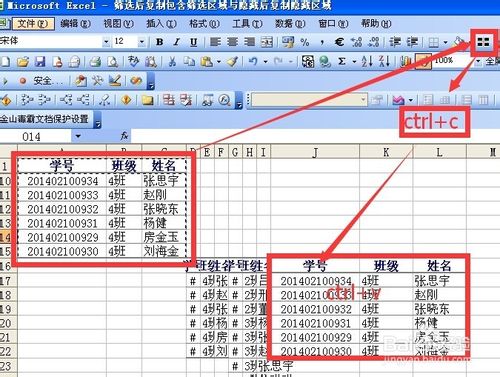Toggle italic formatting
Screen dimensions: 500x377
pyautogui.click(x=177, y=42)
